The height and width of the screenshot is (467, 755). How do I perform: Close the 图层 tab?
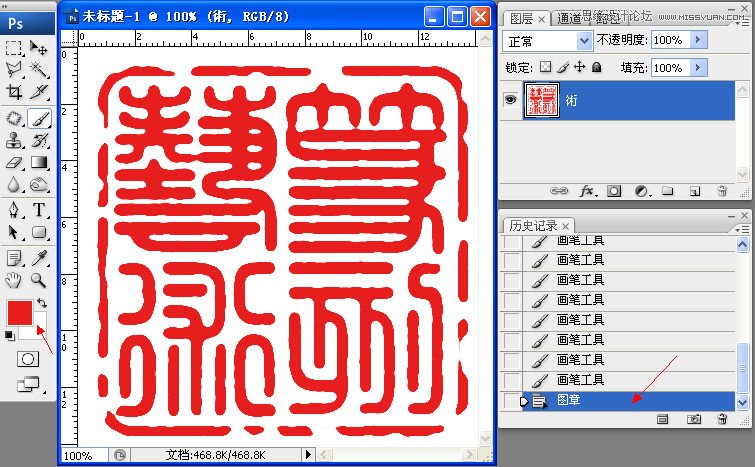tap(541, 19)
